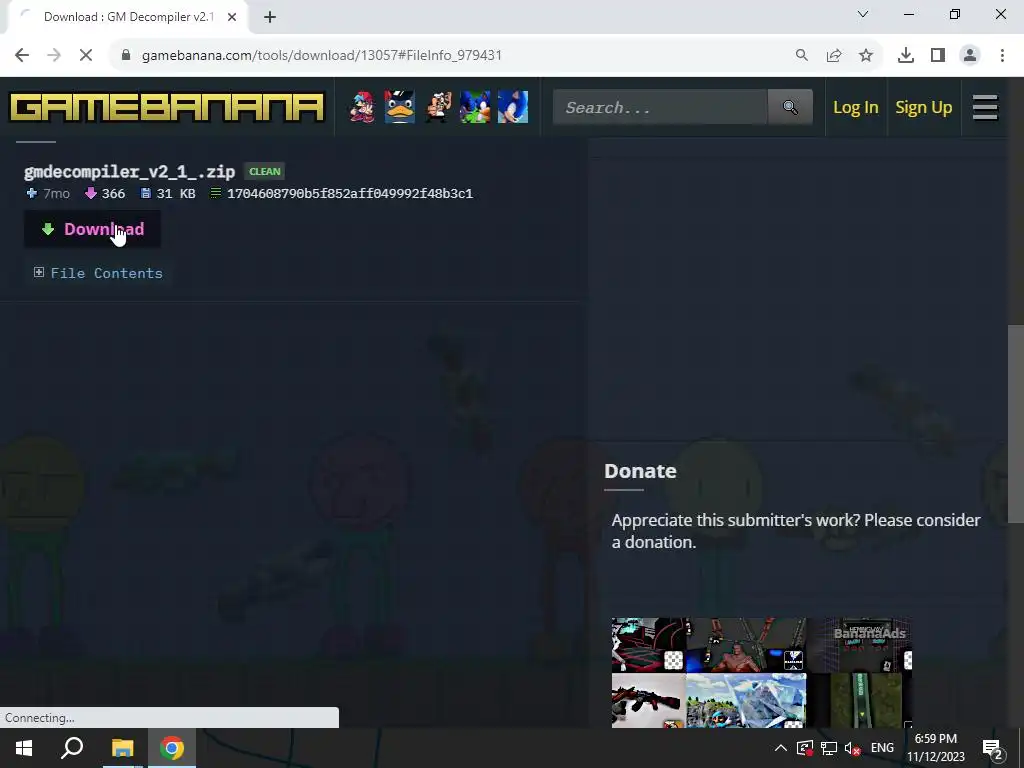Open File Explorer from the taskbar
Image resolution: width=1024 pixels, height=768 pixels.
(122, 748)
